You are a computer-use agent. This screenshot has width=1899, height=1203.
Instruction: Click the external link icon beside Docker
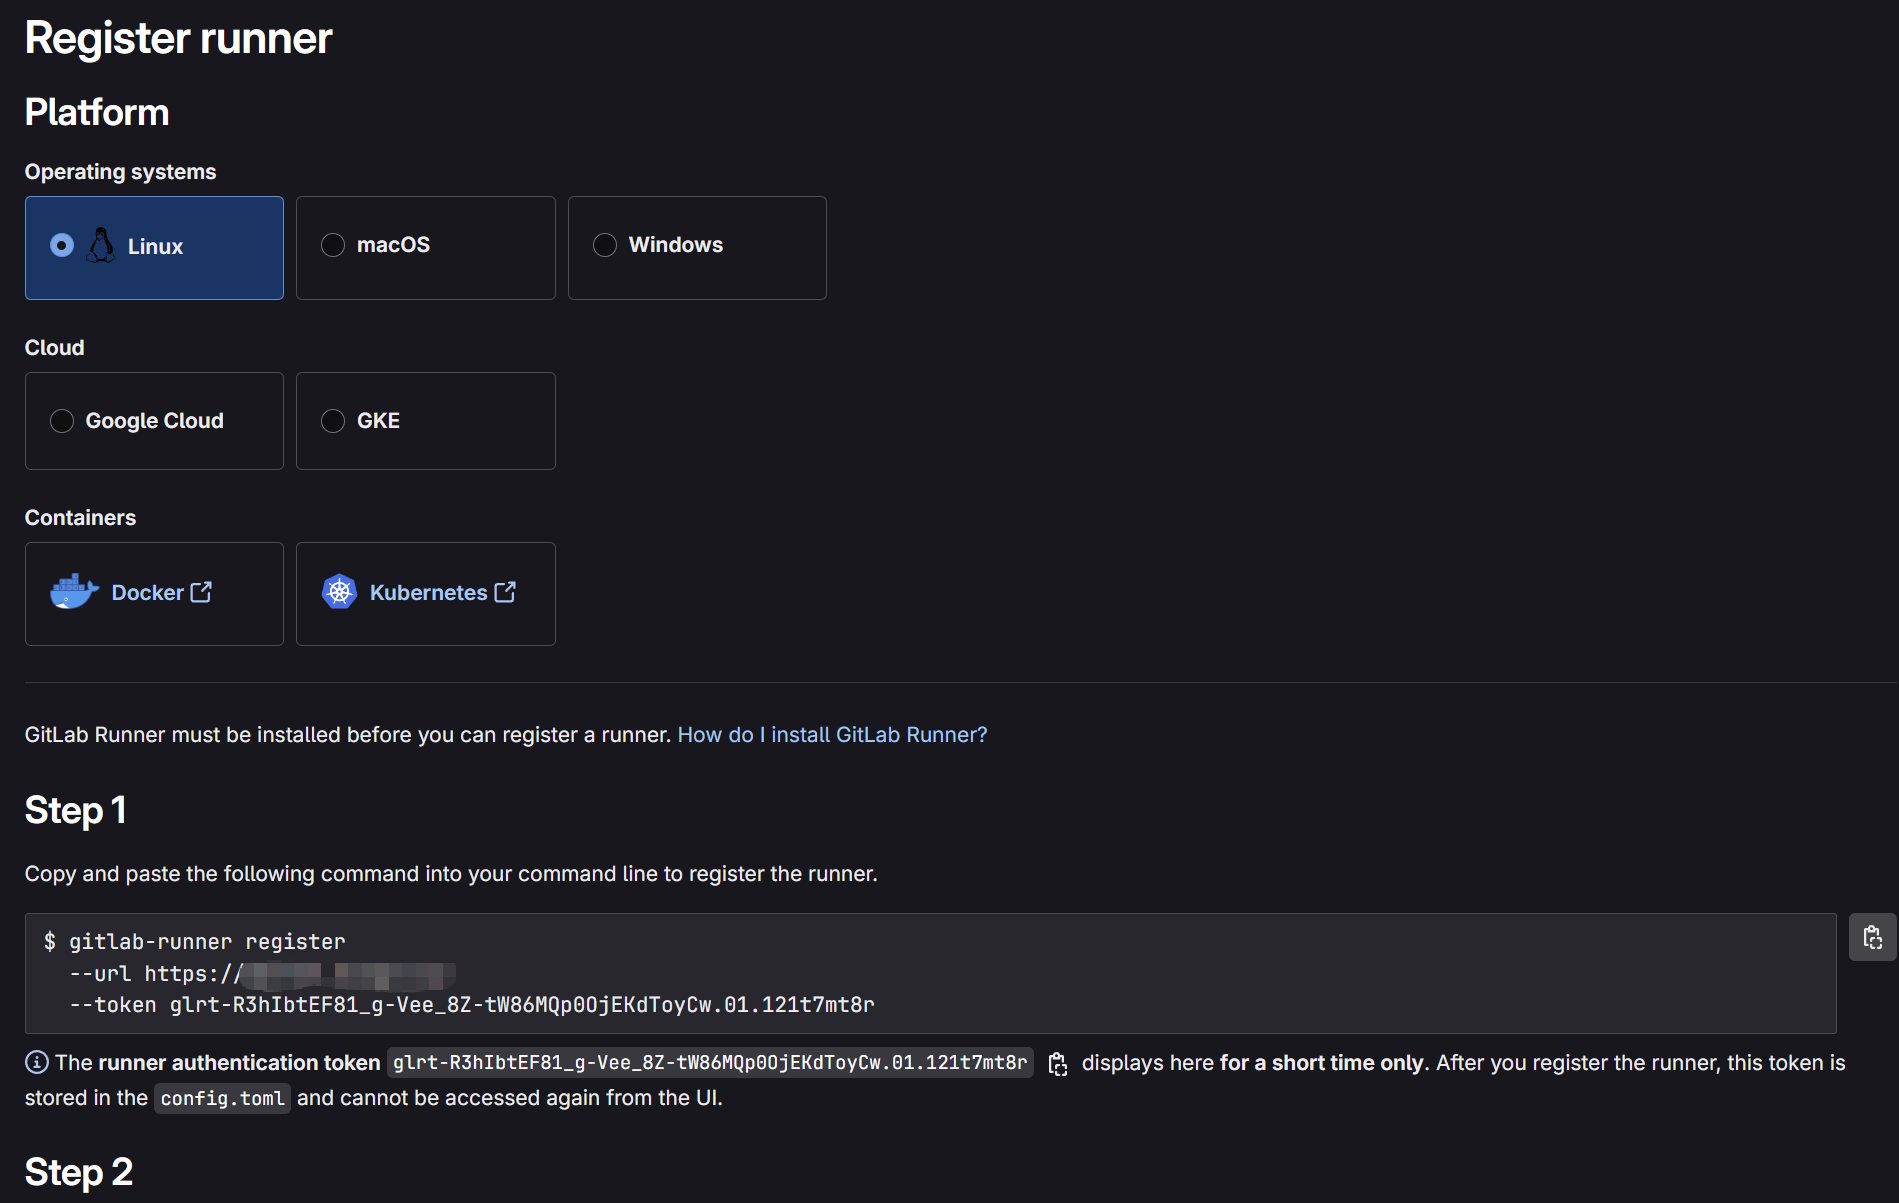coord(201,592)
